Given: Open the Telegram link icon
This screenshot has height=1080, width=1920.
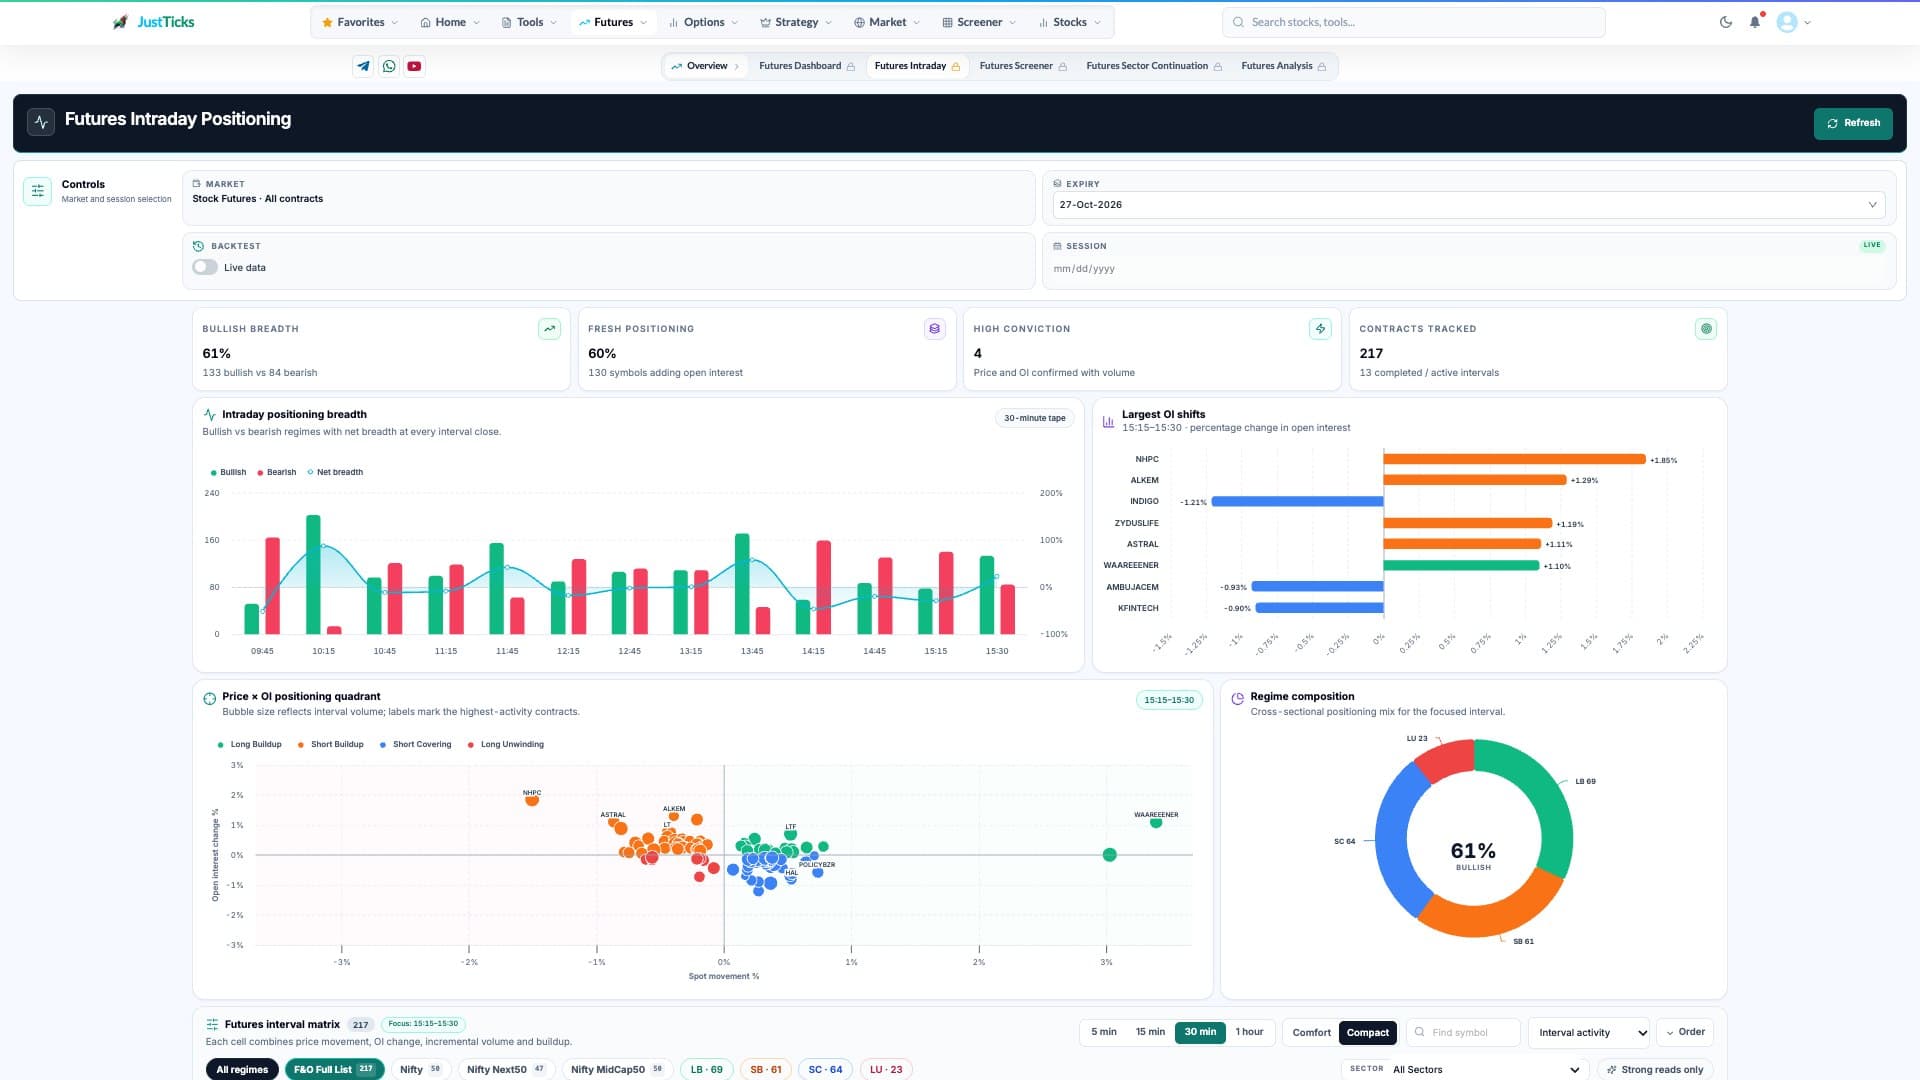Looking at the screenshot, I should (363, 66).
